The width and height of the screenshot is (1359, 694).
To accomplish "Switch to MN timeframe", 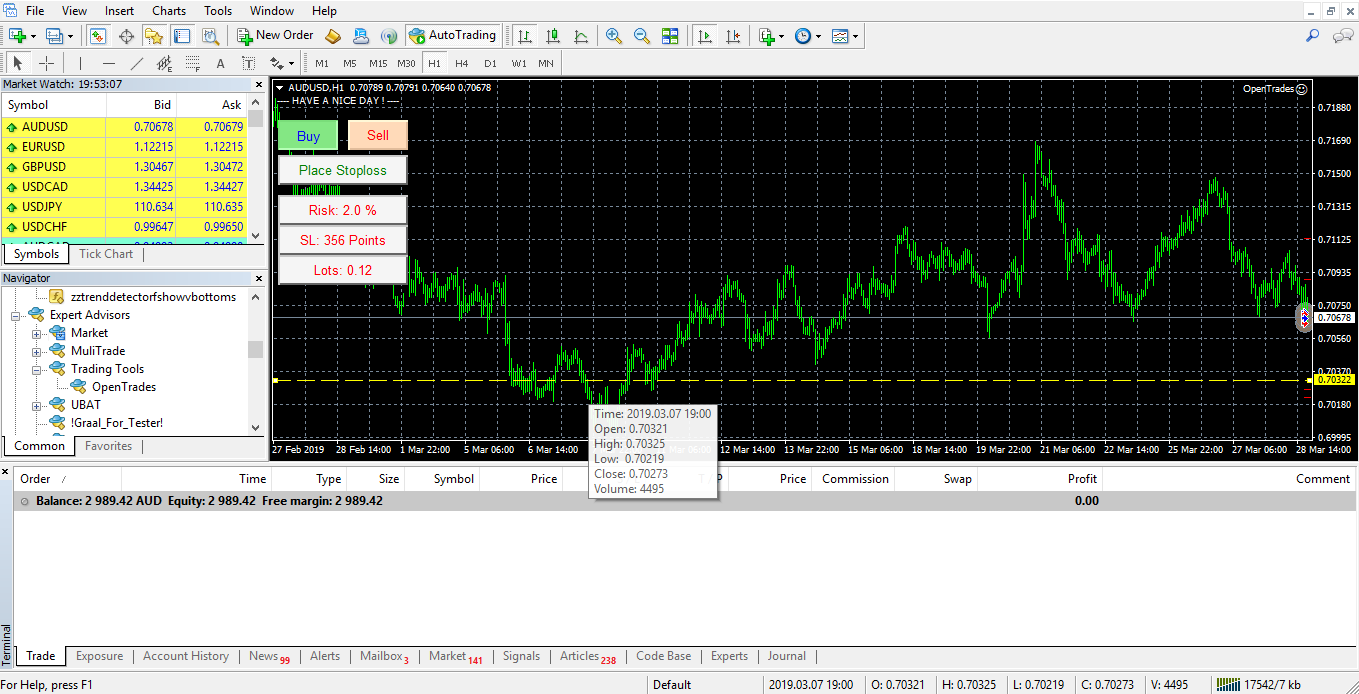I will point(546,63).
